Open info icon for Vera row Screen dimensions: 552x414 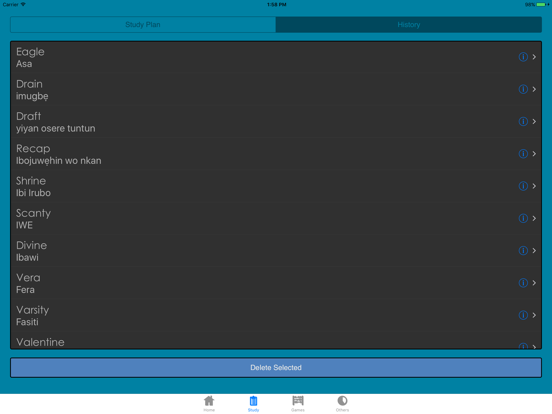click(523, 283)
